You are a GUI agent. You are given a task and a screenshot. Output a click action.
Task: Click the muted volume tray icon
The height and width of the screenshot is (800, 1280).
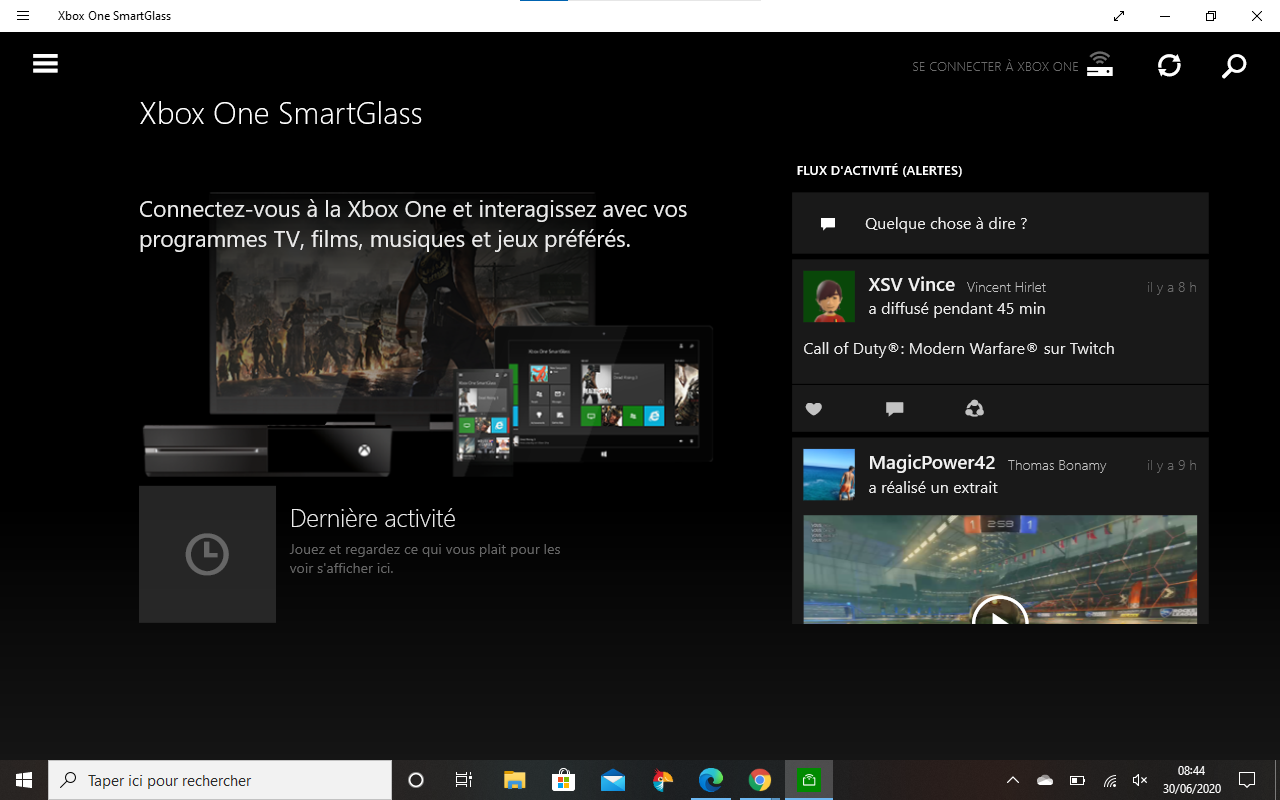coord(1140,780)
